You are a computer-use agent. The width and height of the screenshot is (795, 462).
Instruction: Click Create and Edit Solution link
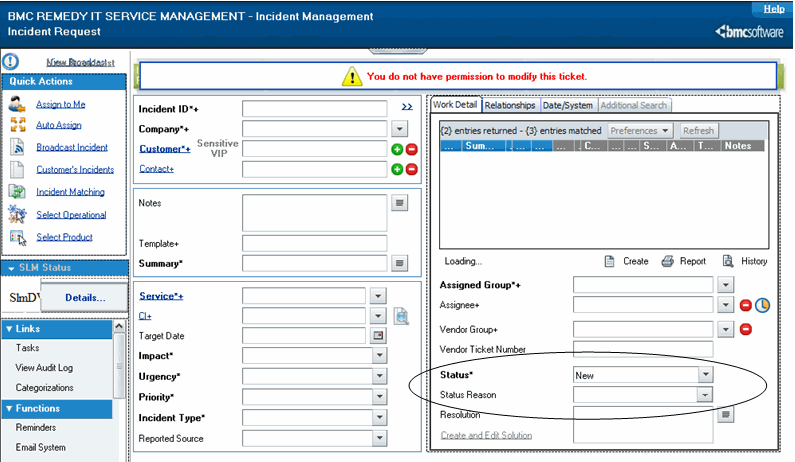click(x=486, y=435)
